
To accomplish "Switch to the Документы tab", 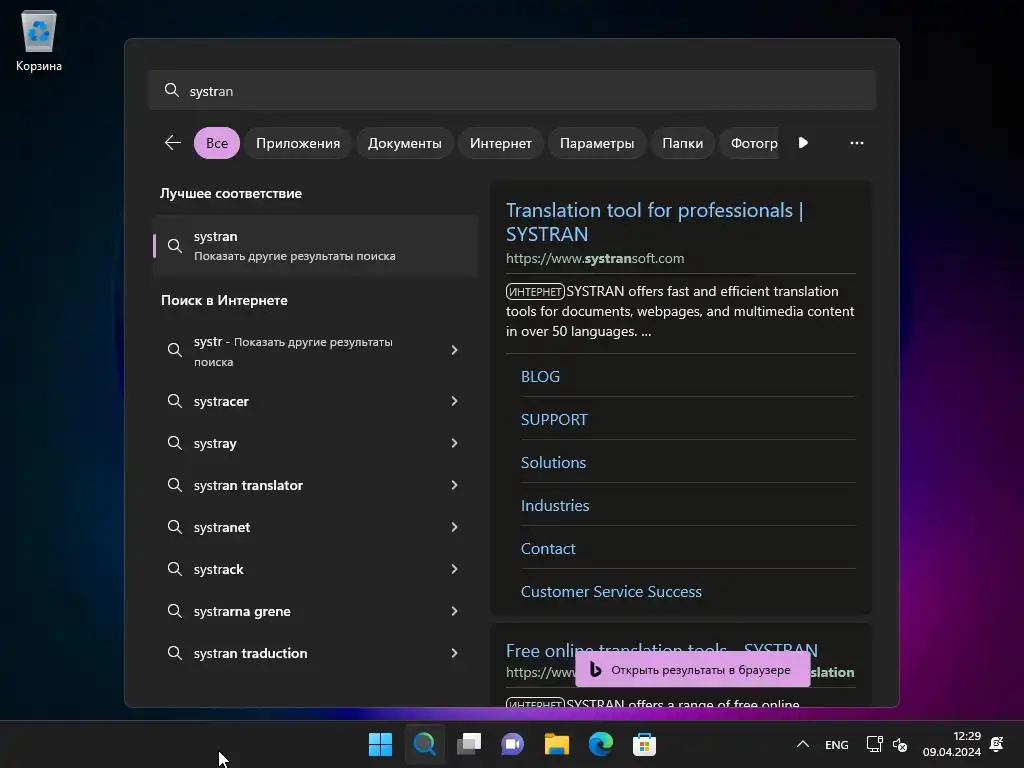I will click(x=404, y=143).
